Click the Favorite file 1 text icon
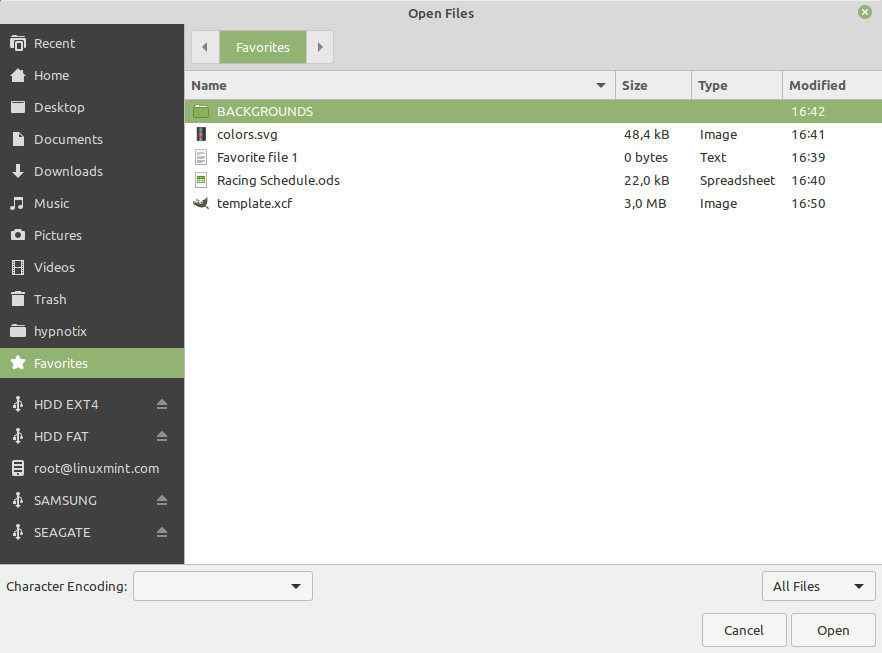 (x=201, y=157)
